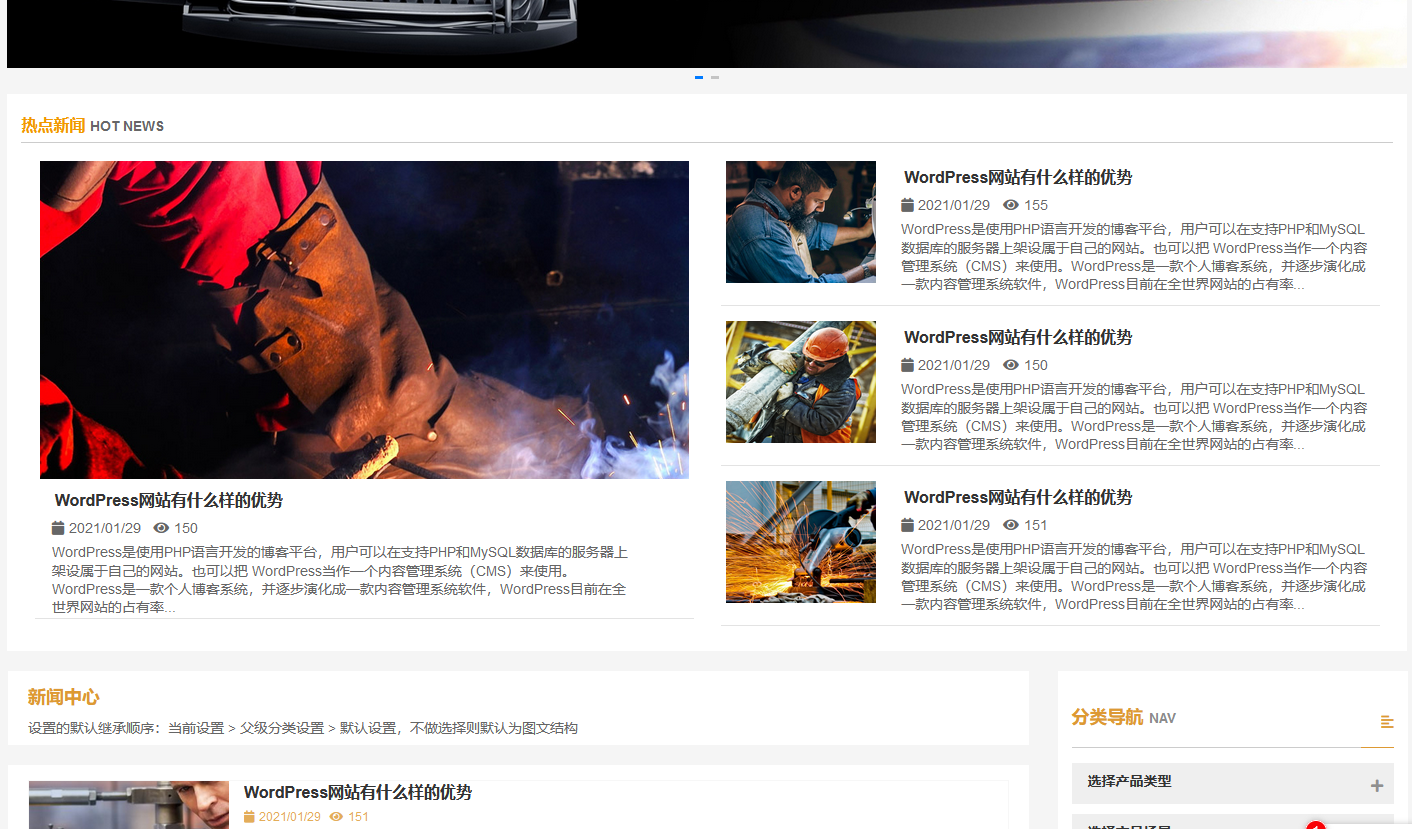Click the eye icon next to the 155 view count
The height and width of the screenshot is (829, 1412).
(x=1013, y=204)
